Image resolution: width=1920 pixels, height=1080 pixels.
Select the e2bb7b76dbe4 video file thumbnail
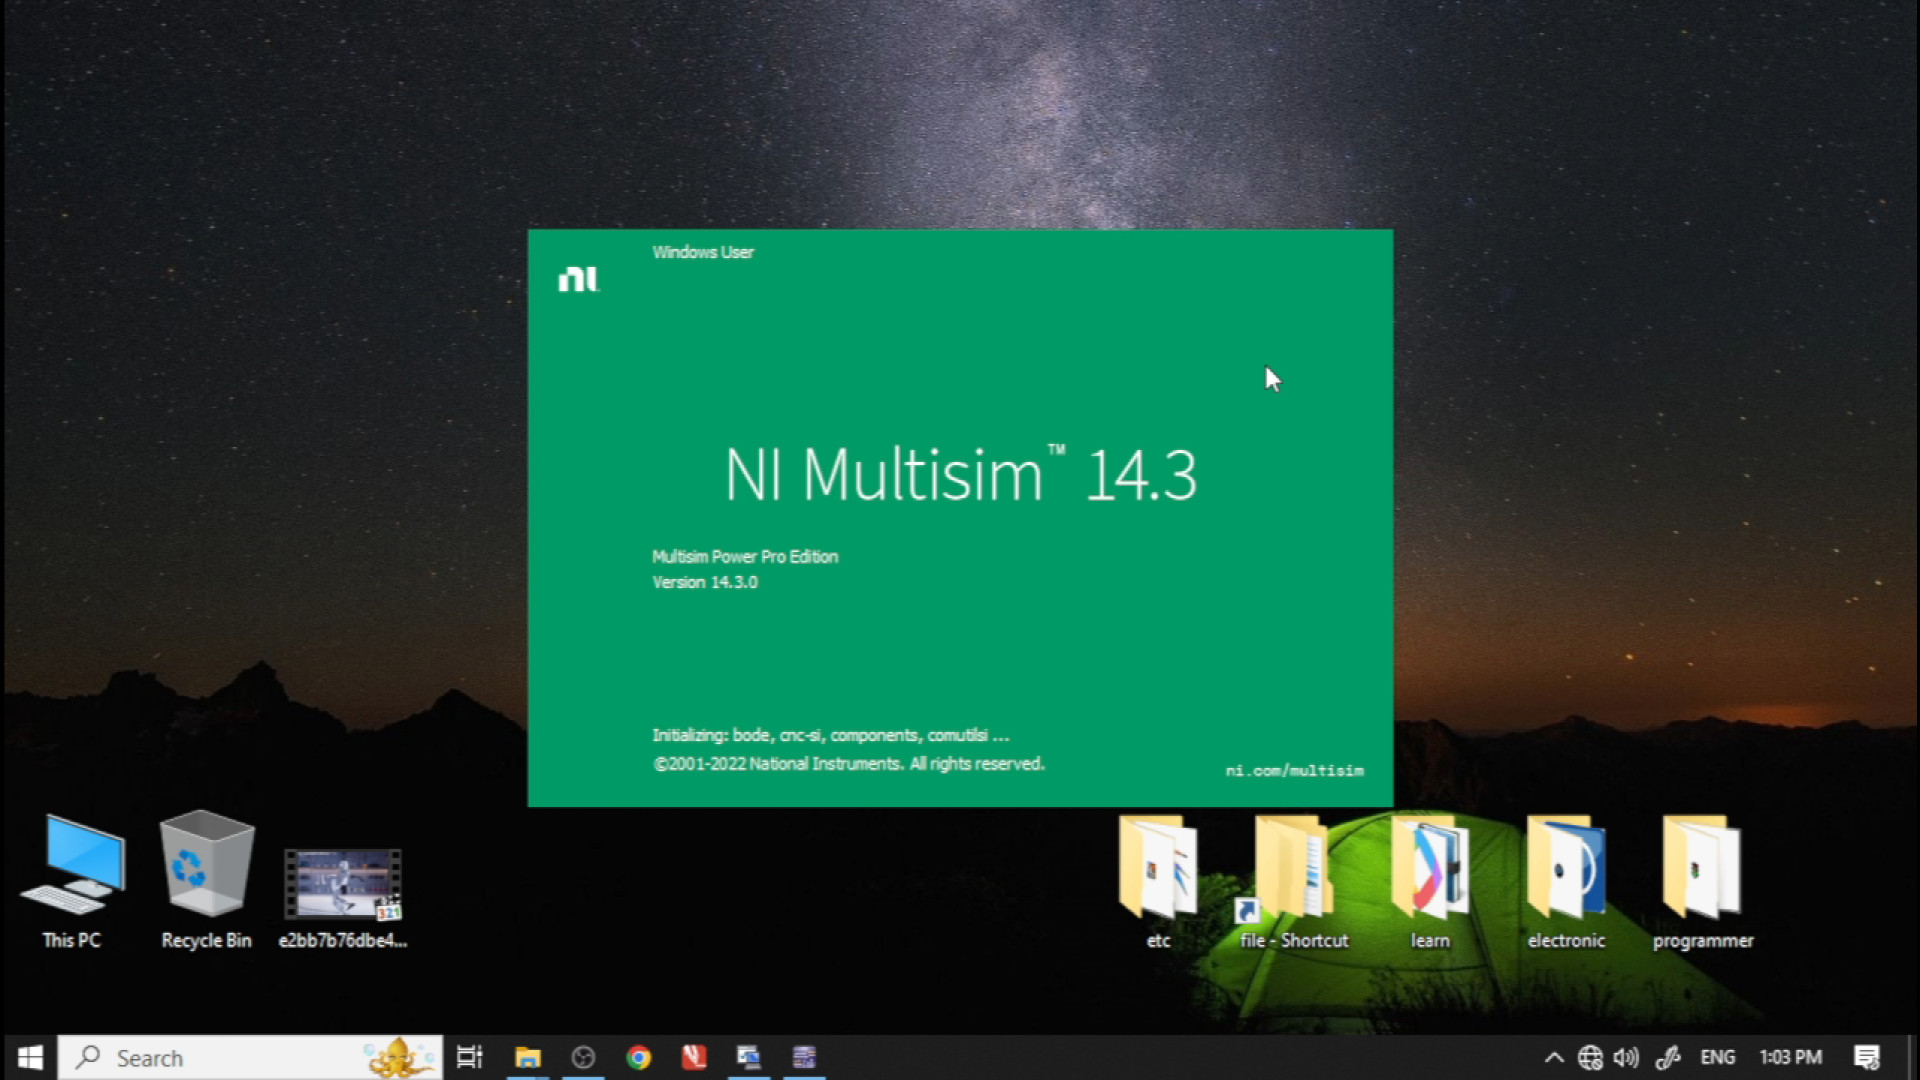(342, 884)
